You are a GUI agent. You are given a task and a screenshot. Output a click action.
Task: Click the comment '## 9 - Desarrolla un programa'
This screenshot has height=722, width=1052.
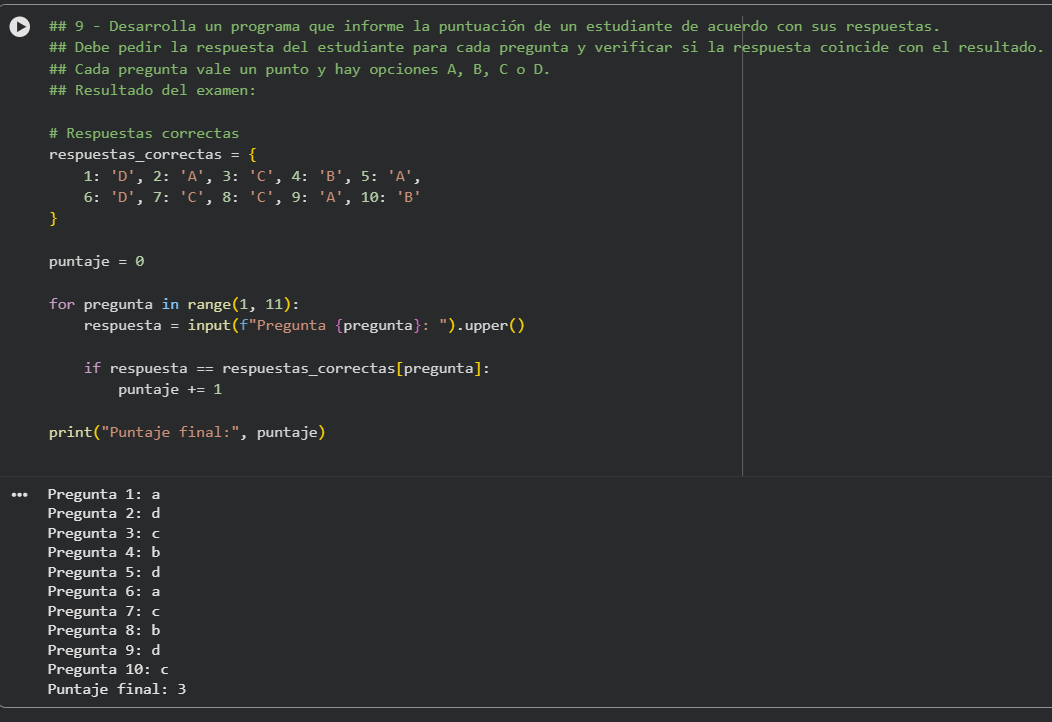[x=494, y=27]
